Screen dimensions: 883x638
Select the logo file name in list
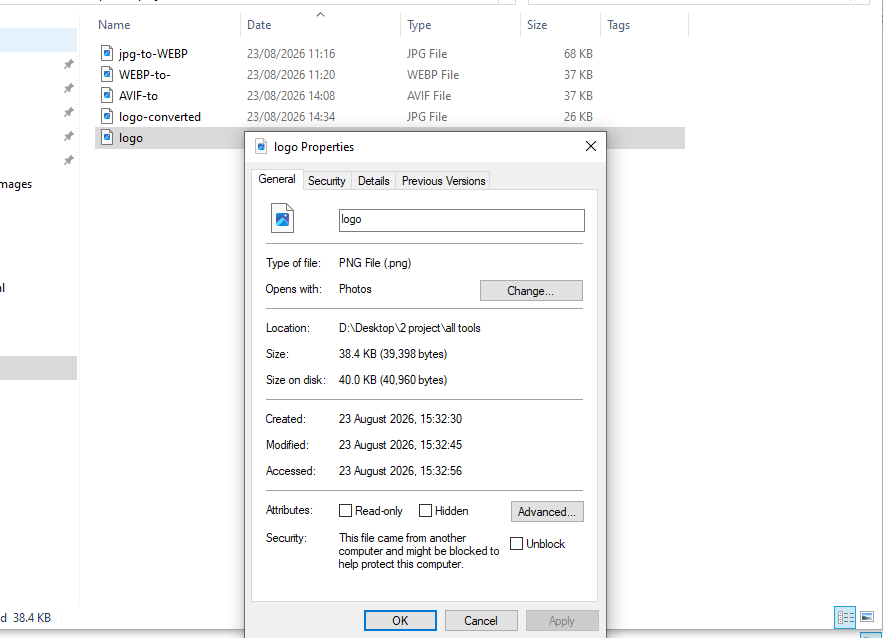[131, 138]
